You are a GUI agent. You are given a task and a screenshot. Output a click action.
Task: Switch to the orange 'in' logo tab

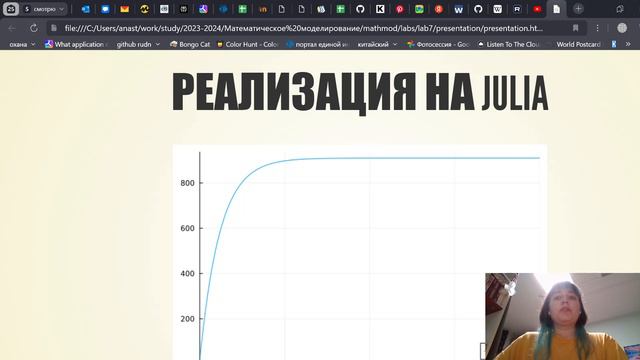tap(262, 9)
